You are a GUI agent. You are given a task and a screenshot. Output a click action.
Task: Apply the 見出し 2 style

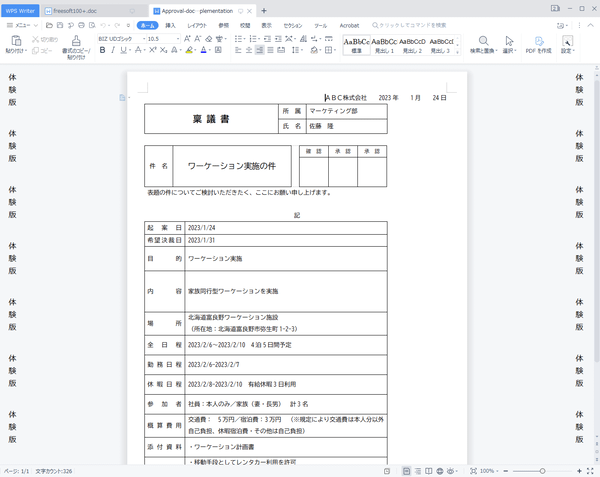(412, 46)
